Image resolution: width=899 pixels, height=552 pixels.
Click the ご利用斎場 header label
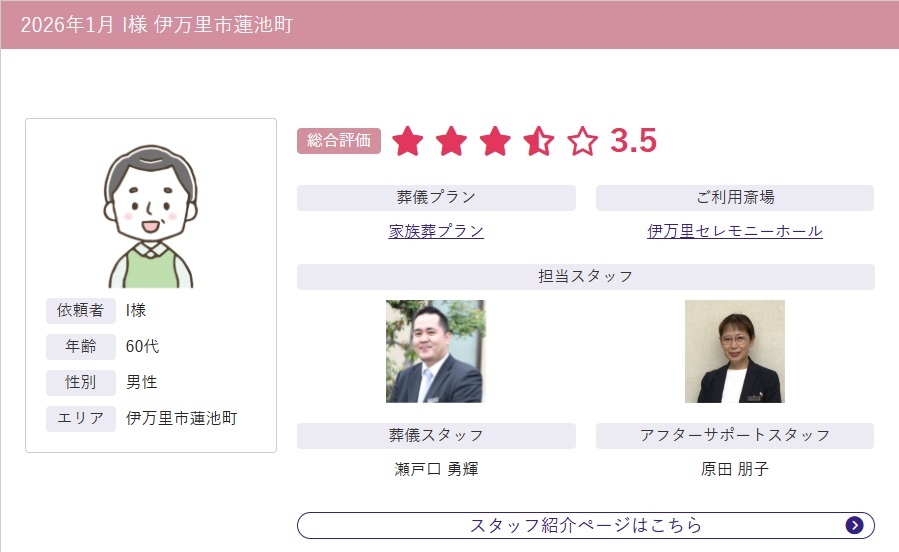735,197
